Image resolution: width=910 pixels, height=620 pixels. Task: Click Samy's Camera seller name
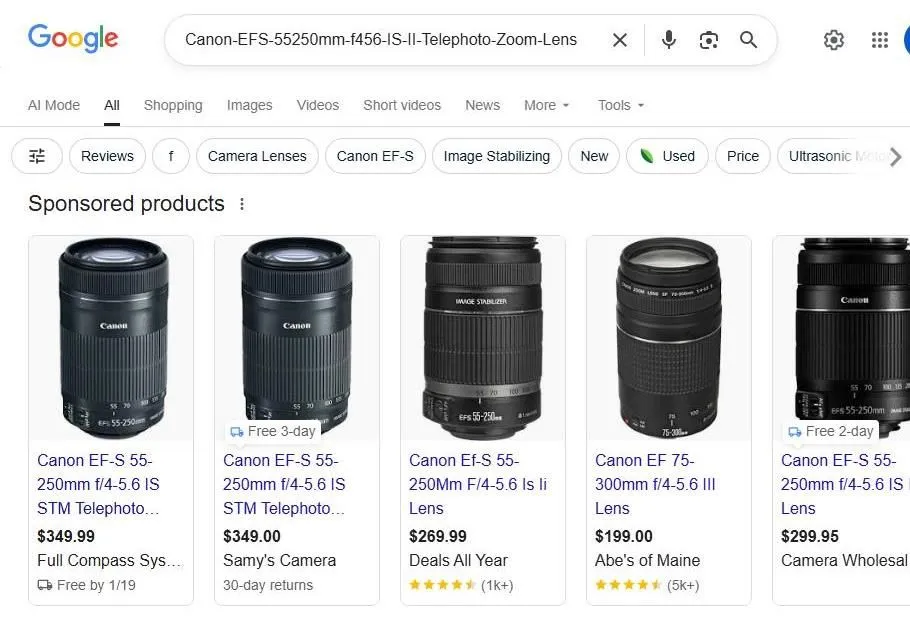pyautogui.click(x=279, y=560)
